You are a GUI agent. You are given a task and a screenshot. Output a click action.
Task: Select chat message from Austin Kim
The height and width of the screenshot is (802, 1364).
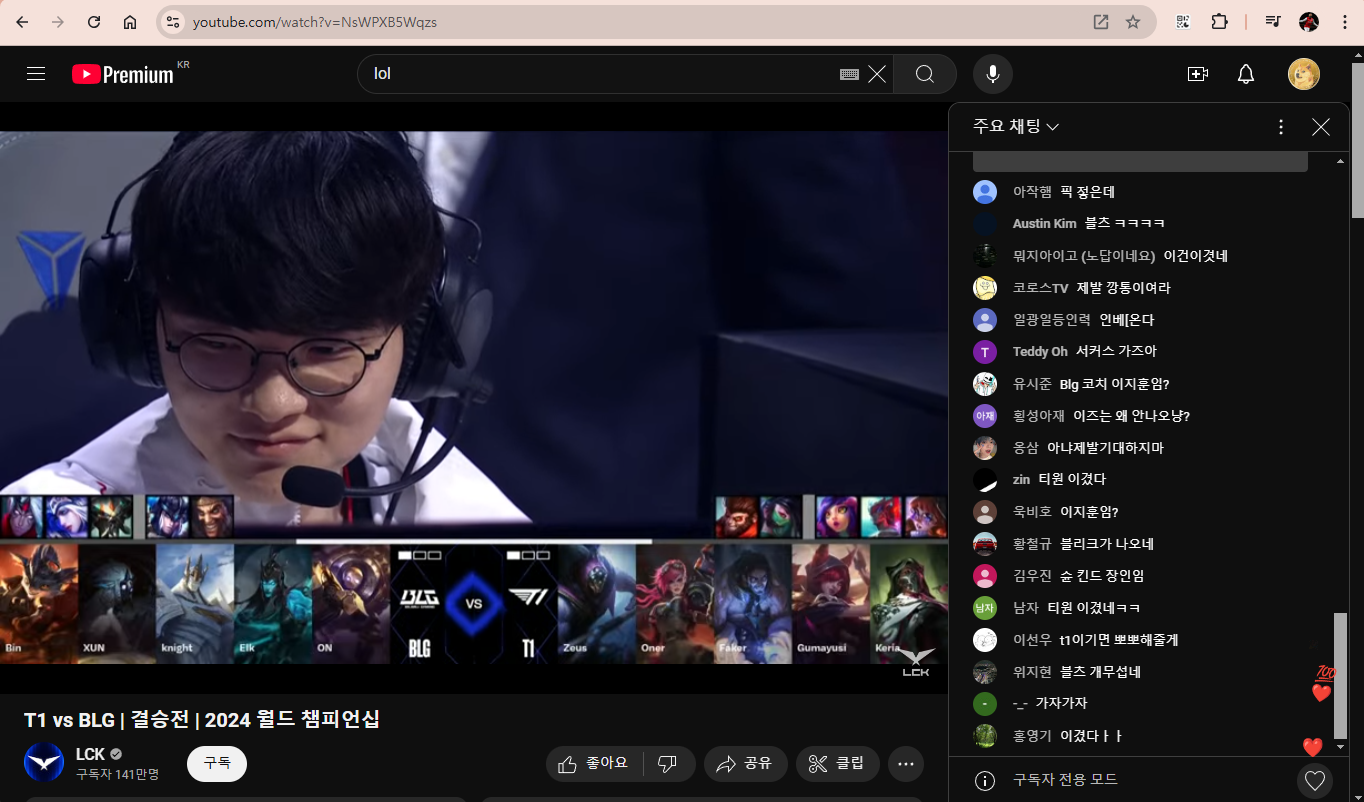[1125, 223]
